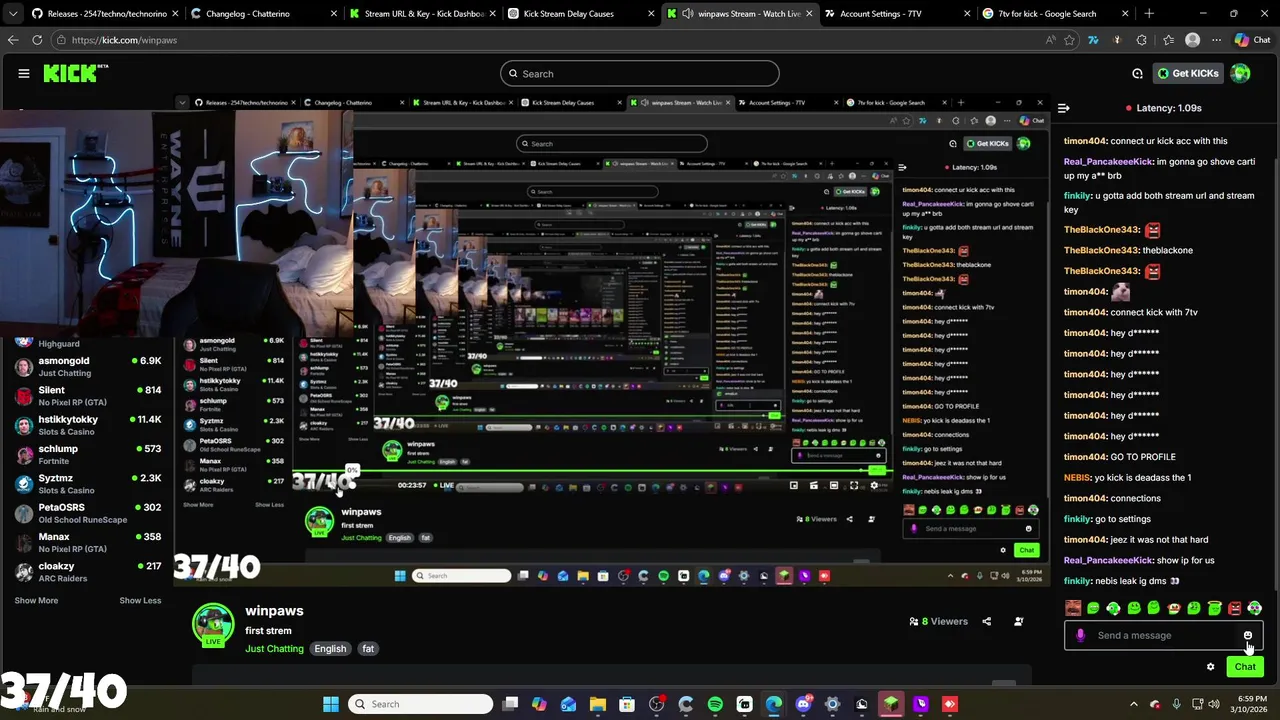1280x720 pixels.
Task: Open browser Settings and more menu
Action: pyautogui.click(x=1216, y=40)
